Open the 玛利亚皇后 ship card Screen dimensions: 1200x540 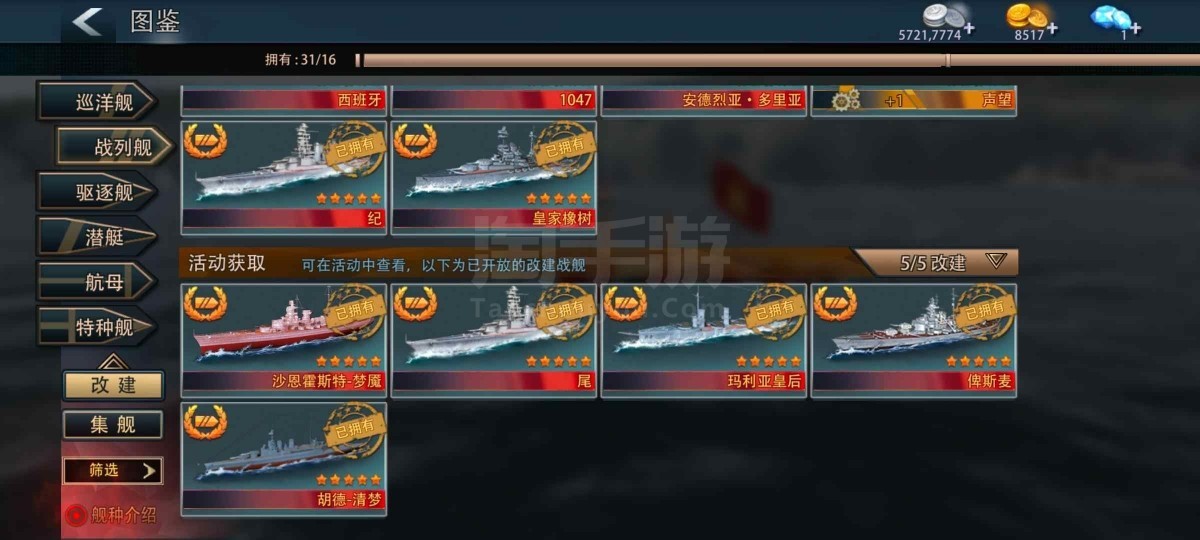pyautogui.click(x=704, y=340)
